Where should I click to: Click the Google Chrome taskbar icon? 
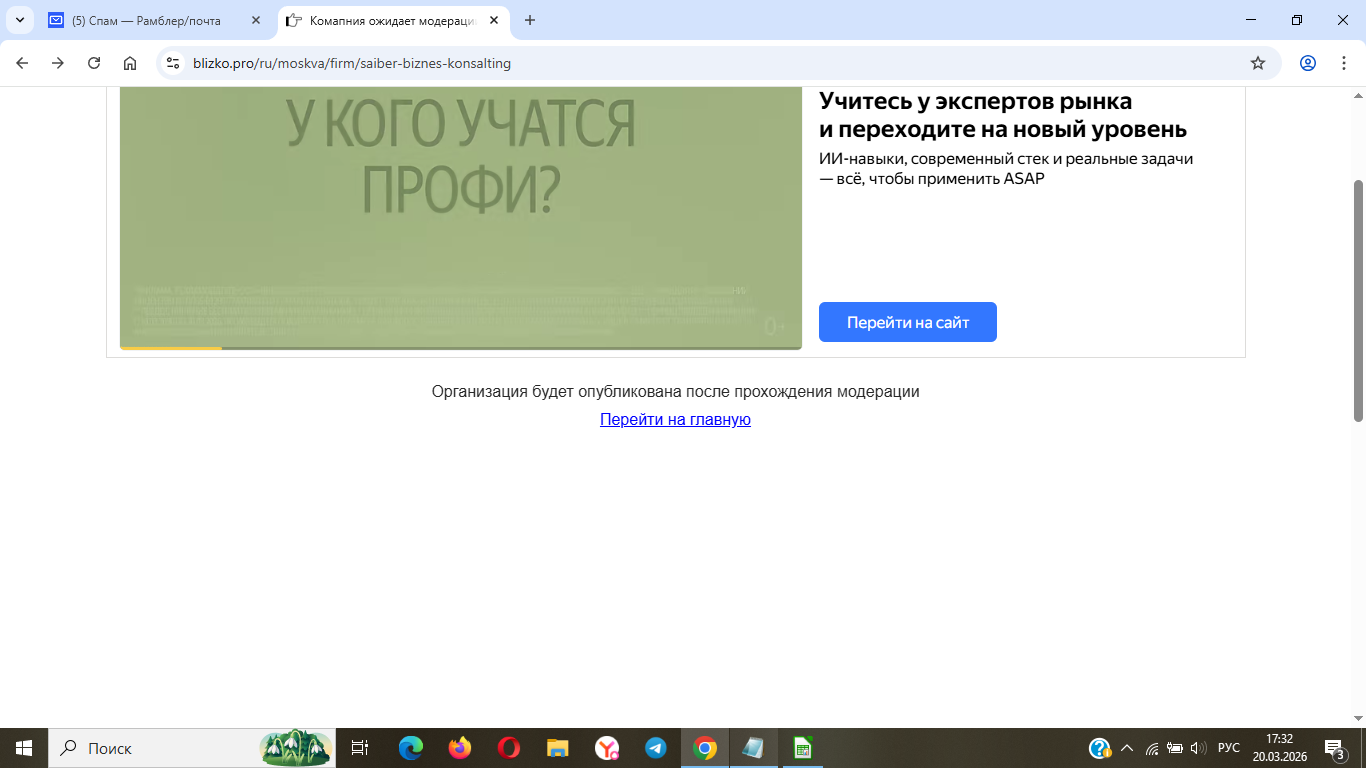[x=705, y=748]
